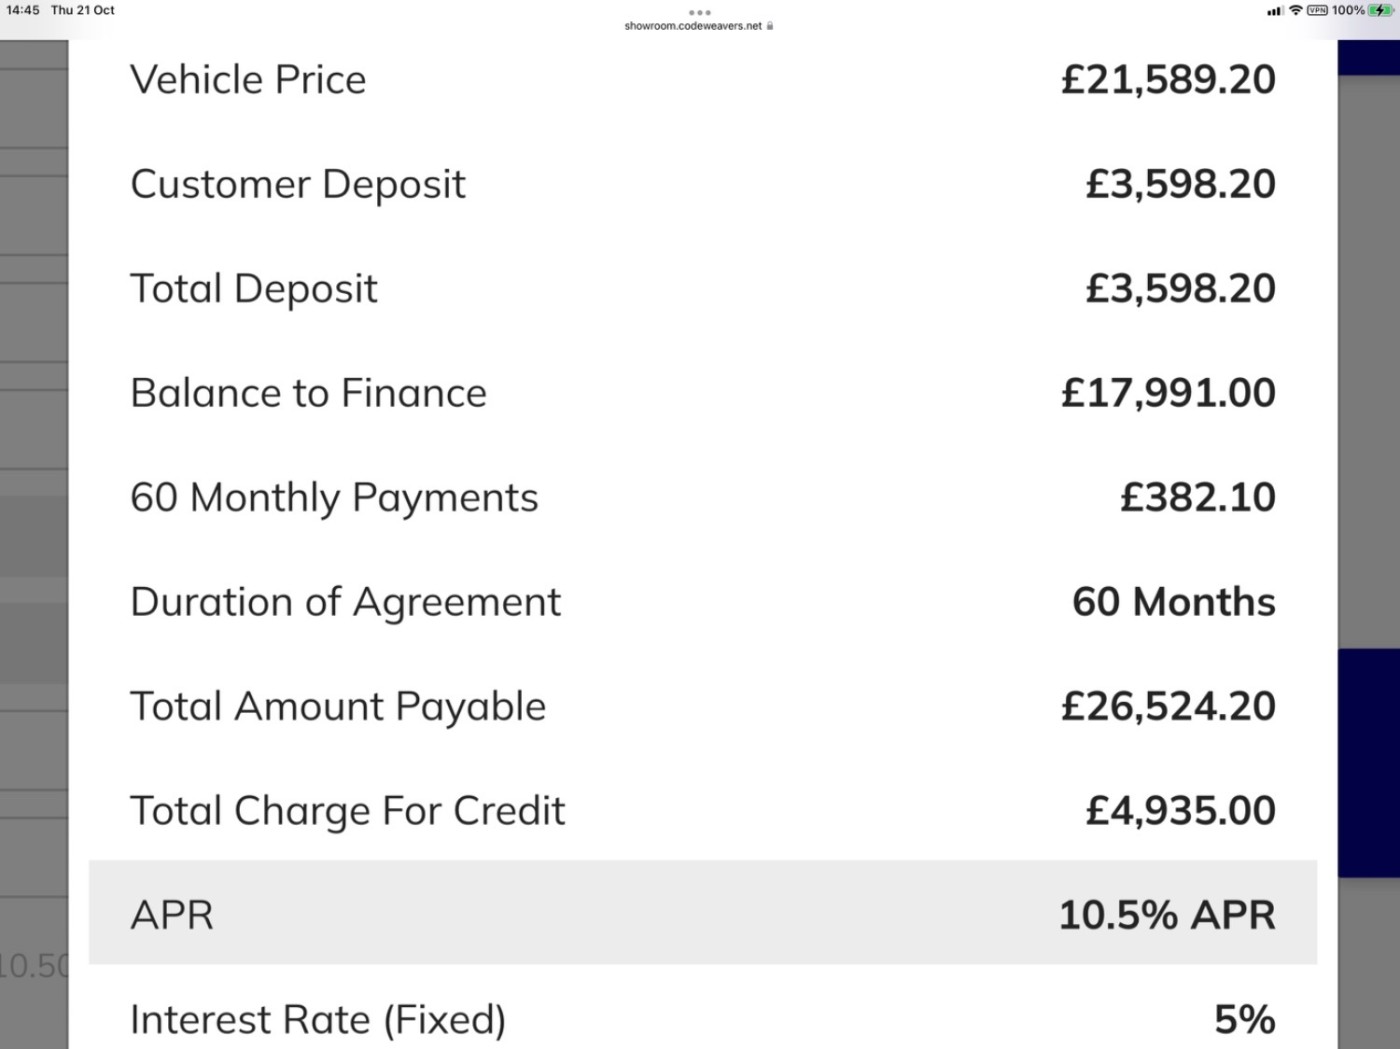The image size is (1400, 1049).
Task: Click the Total Charge For Credit label
Action: point(348,812)
